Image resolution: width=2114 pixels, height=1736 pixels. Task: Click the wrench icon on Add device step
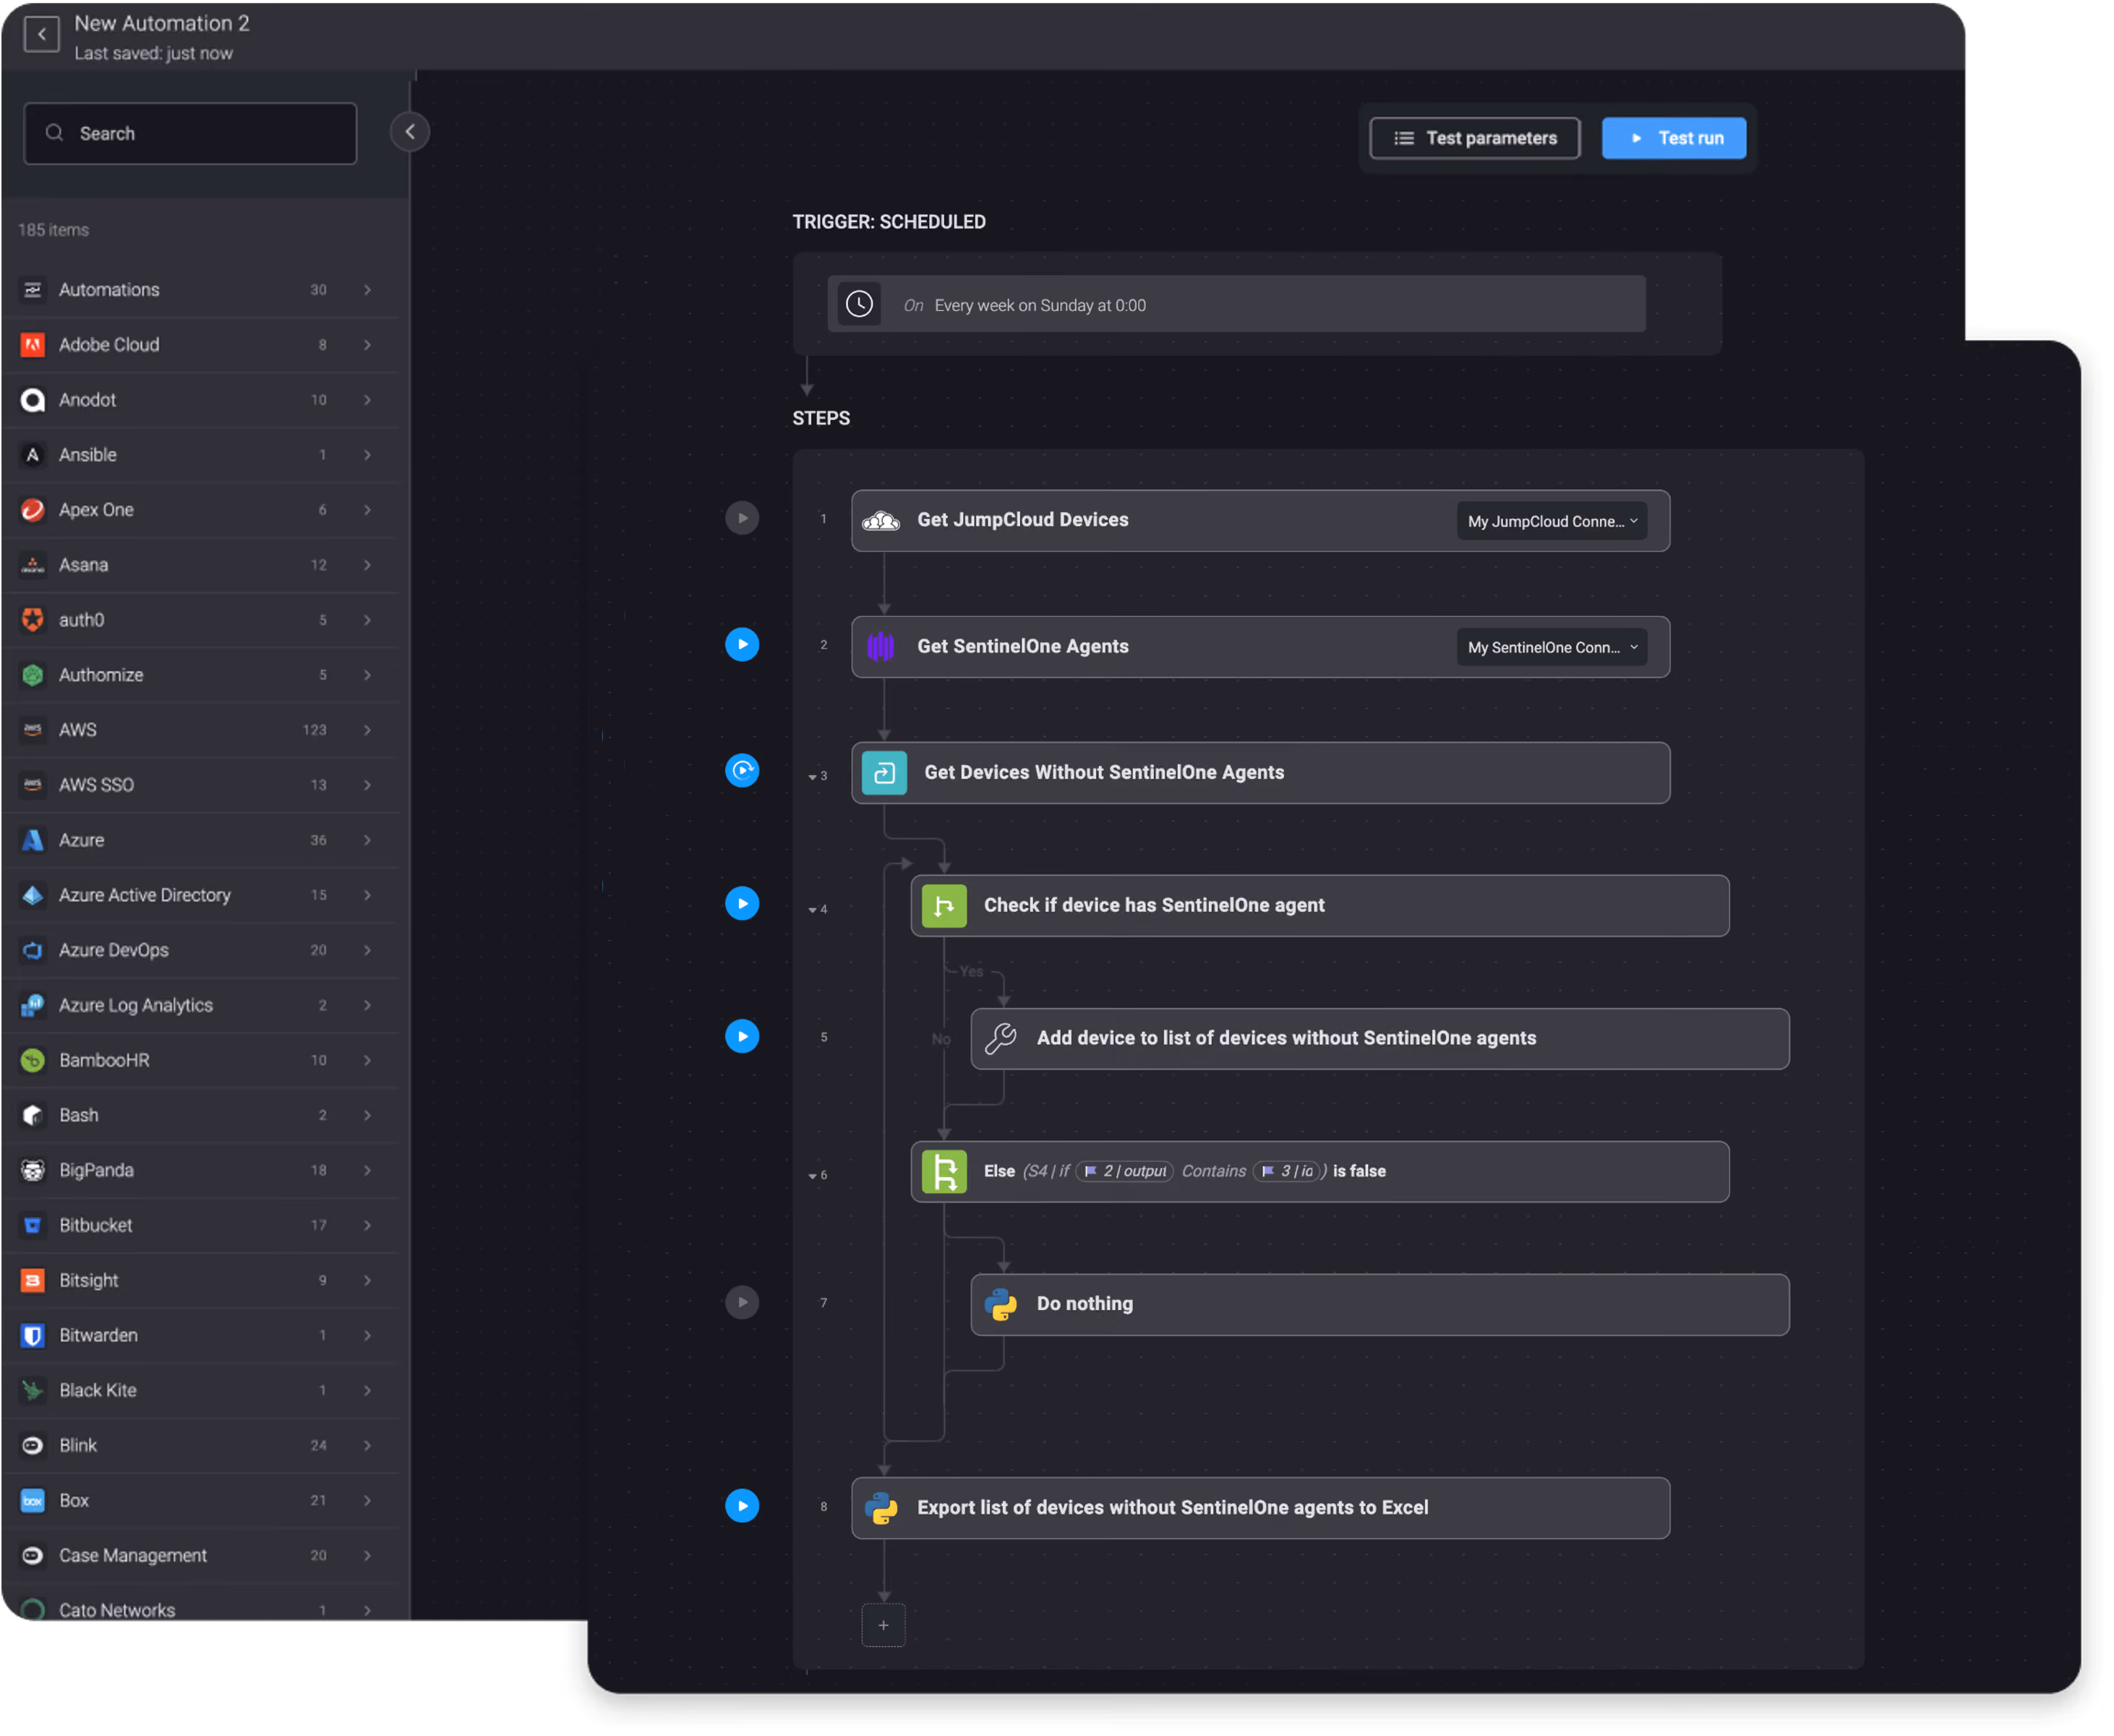pyautogui.click(x=1002, y=1040)
